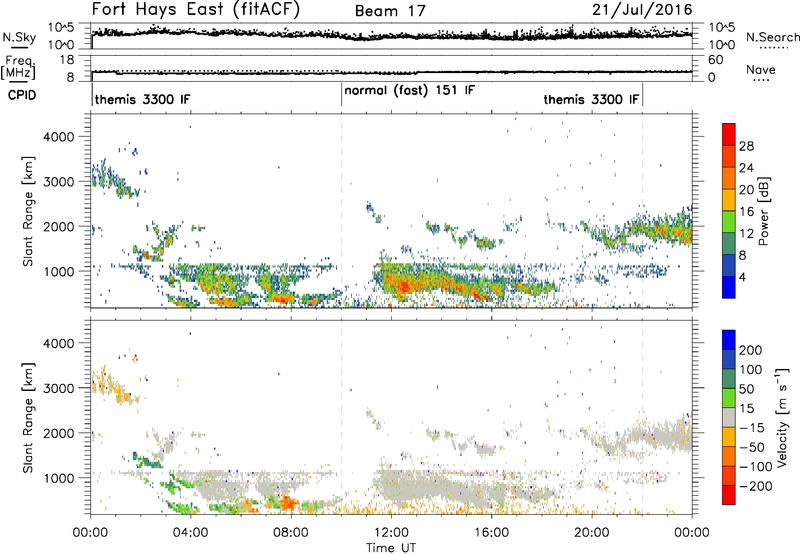
Task: Click the '18' tick on the frequency axis
Action: pyautogui.click(x=67, y=60)
